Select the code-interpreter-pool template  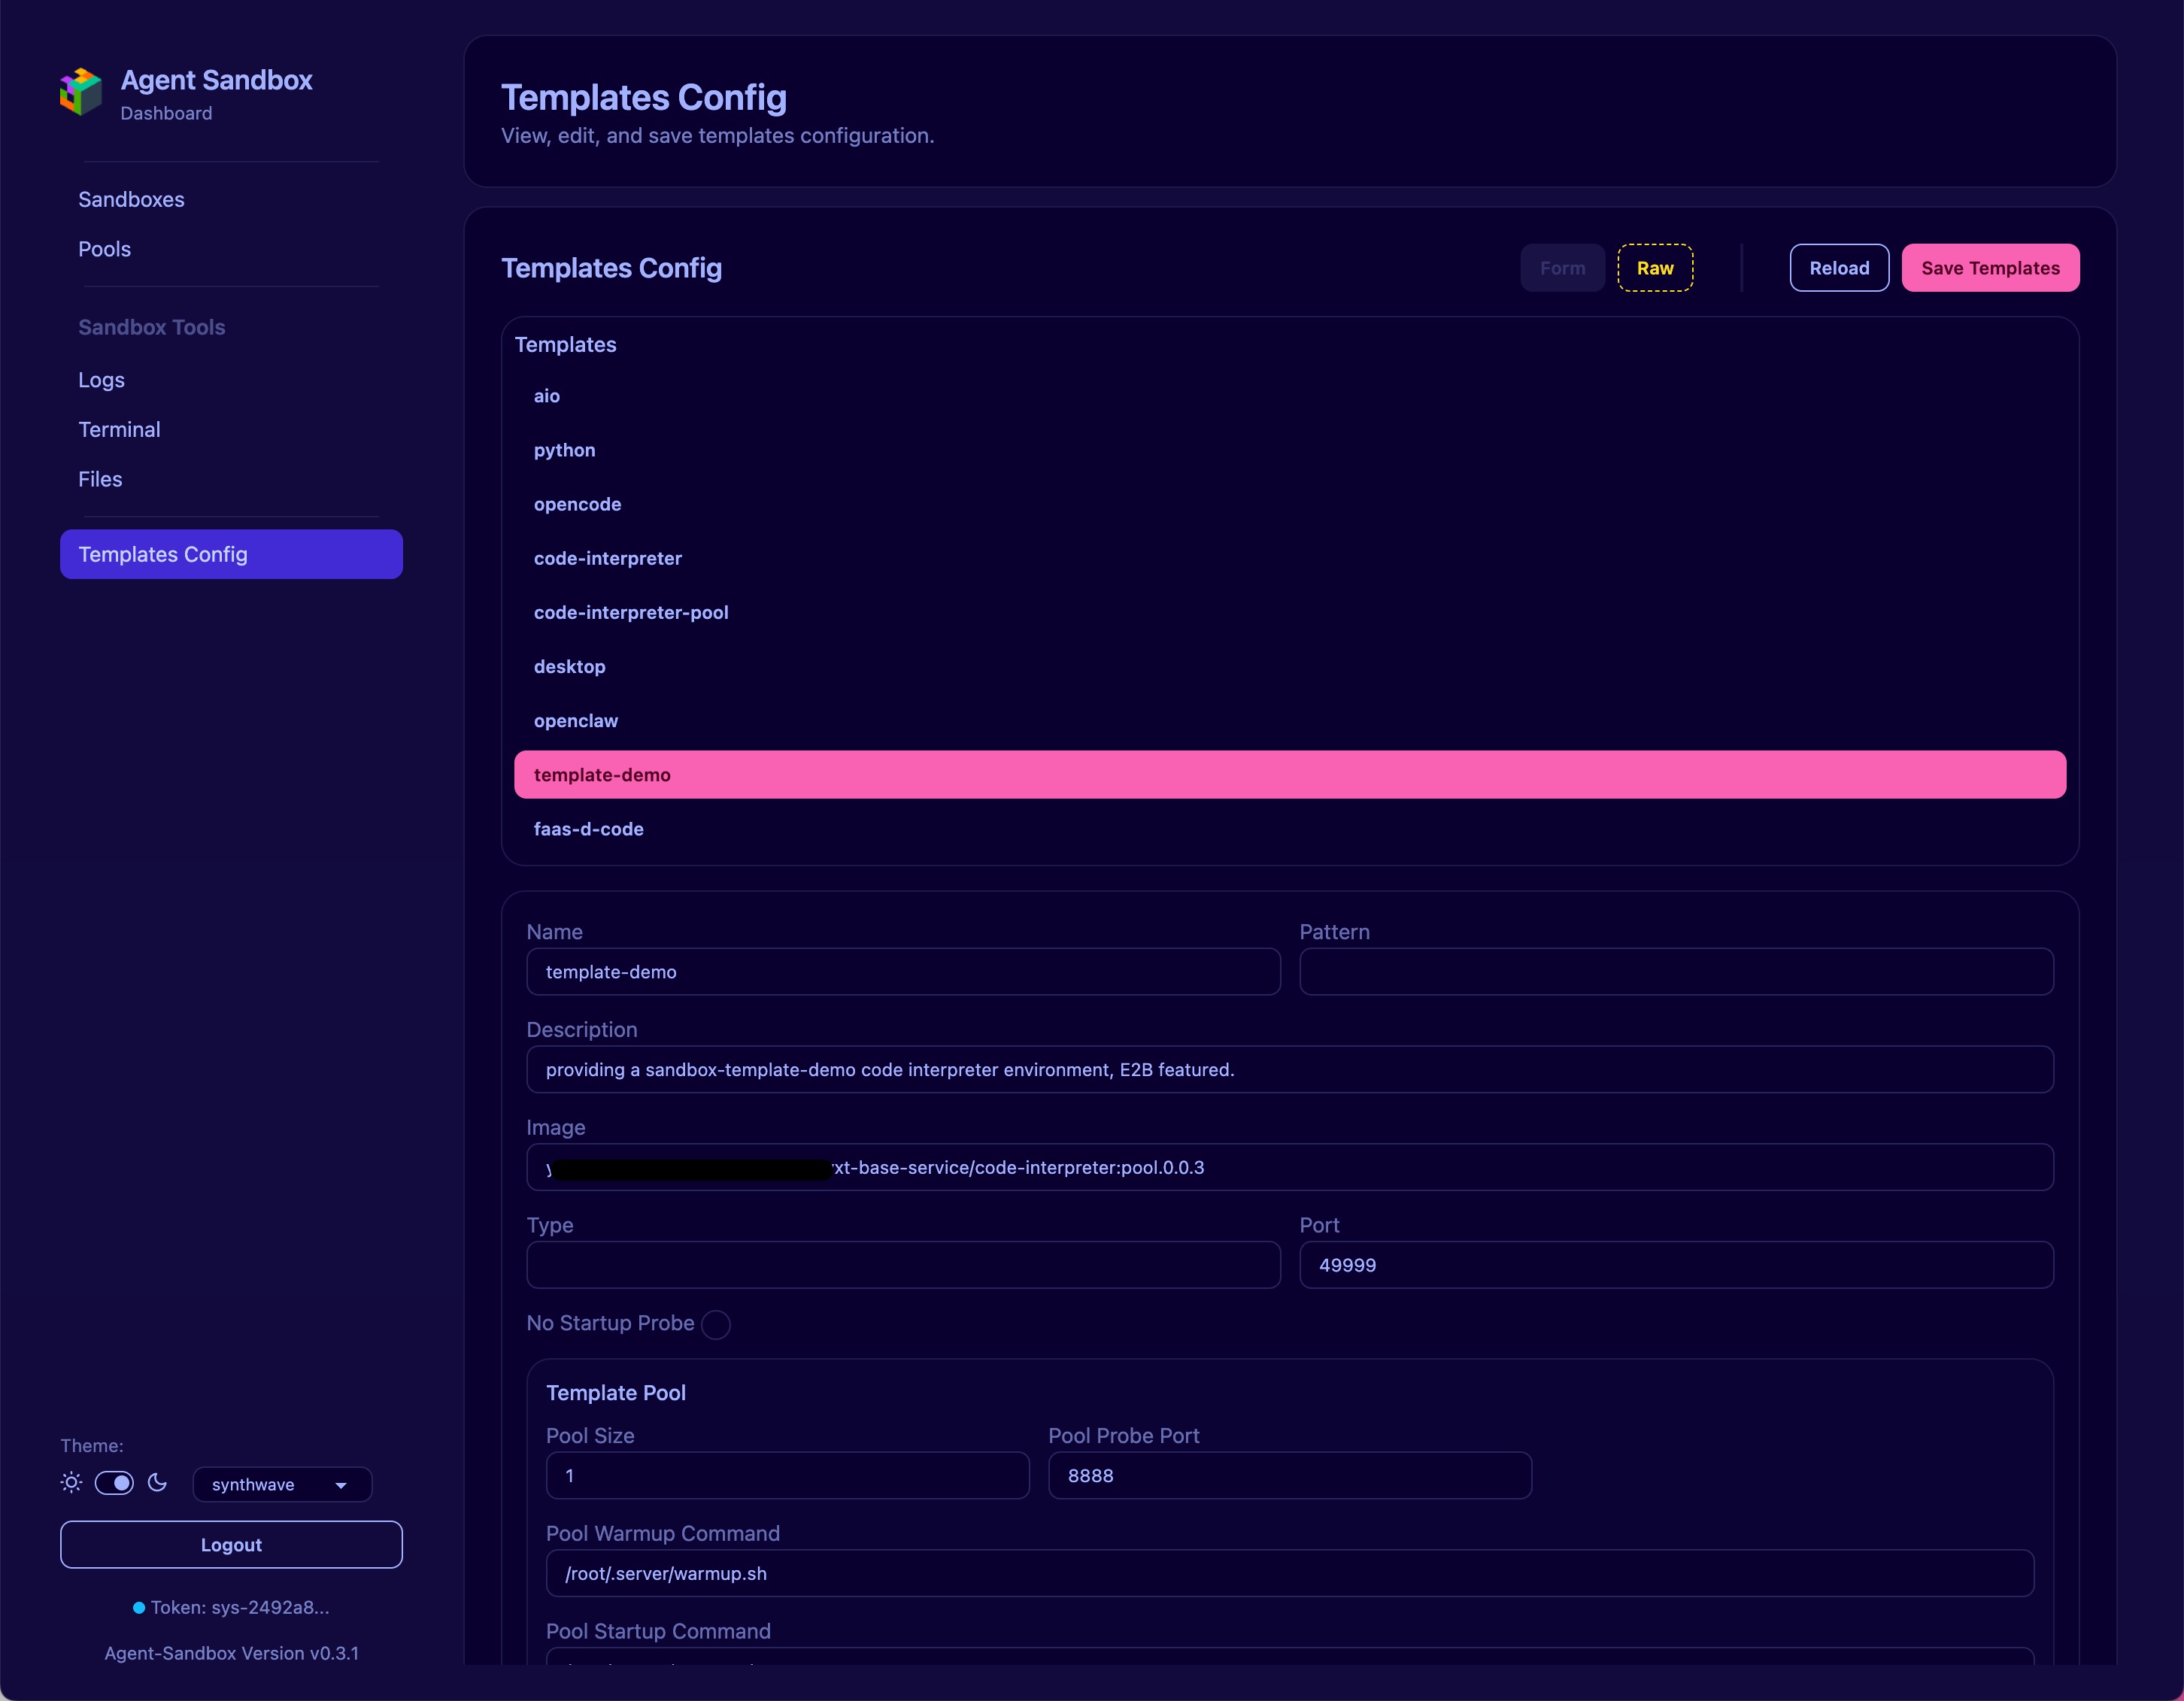[x=630, y=612]
